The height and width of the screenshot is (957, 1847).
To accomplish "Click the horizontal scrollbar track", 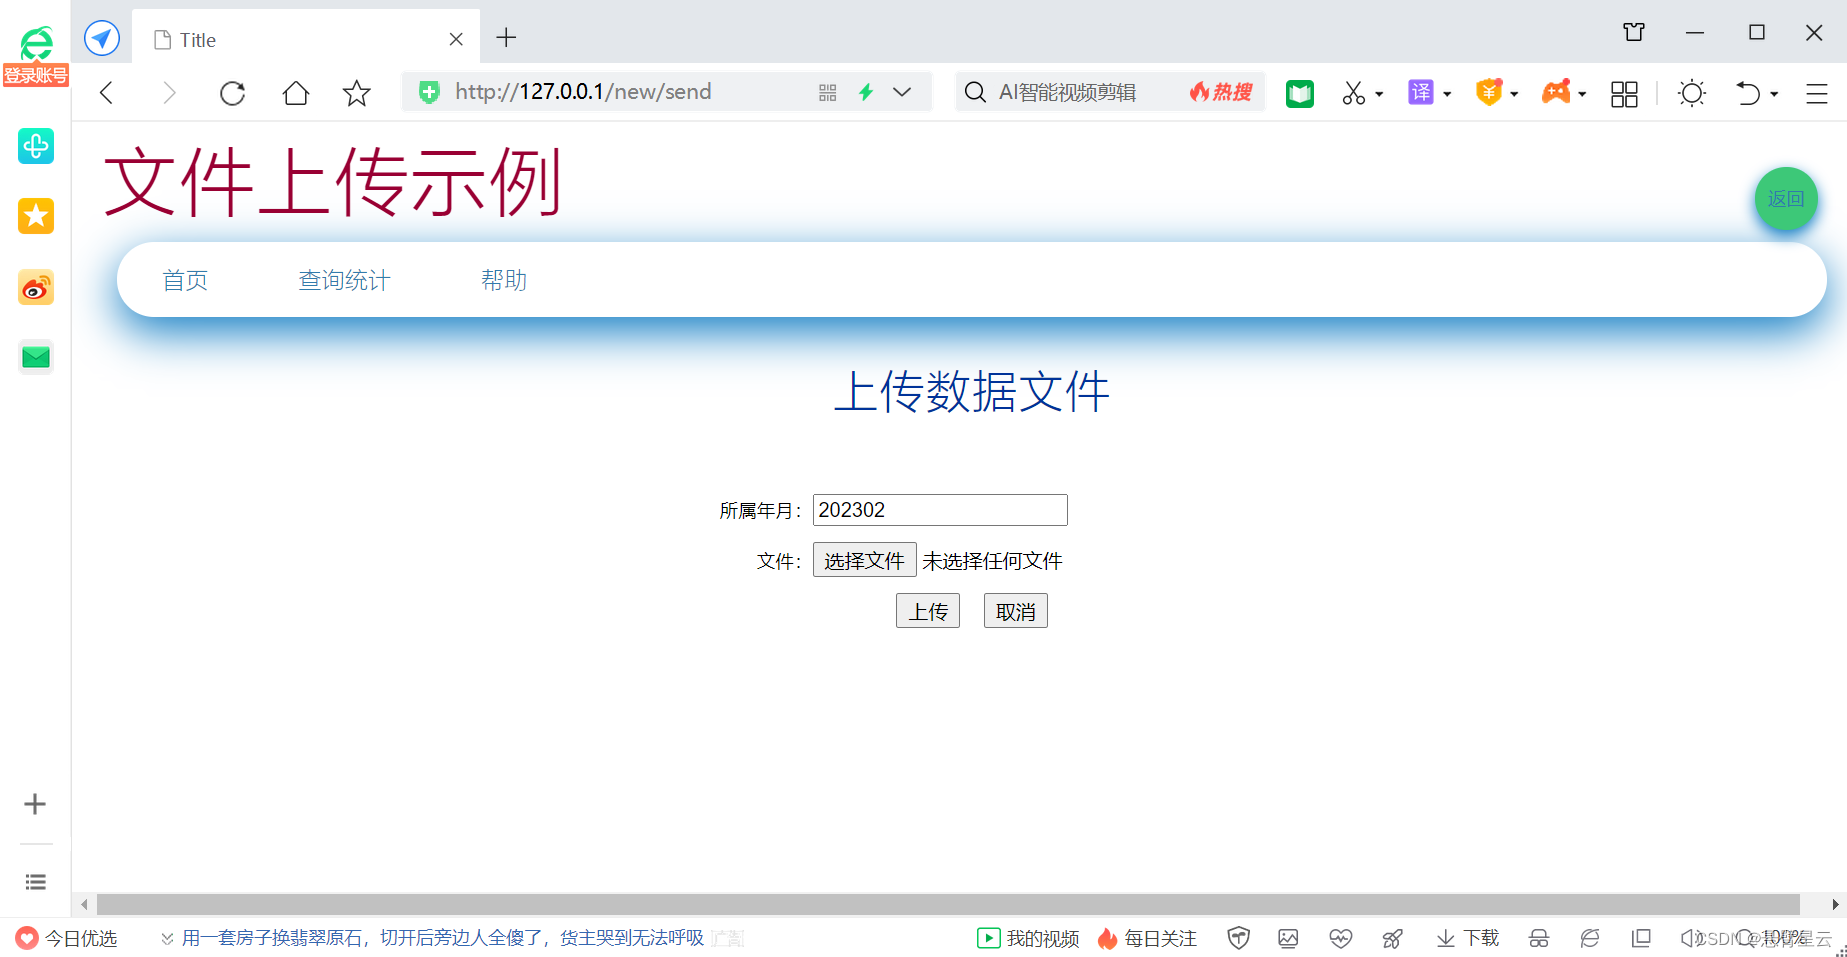I will (x=948, y=904).
